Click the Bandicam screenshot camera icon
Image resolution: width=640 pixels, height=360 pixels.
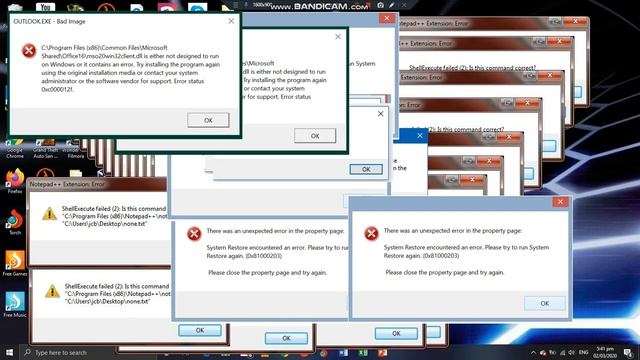pos(380,5)
